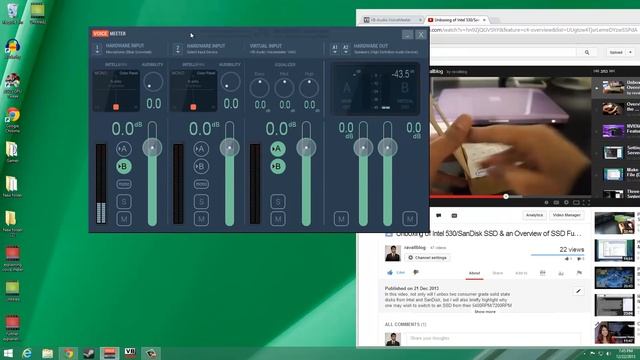Open video settings gear in player
This screenshot has height=360, width=640.
pyautogui.click(x=566, y=202)
